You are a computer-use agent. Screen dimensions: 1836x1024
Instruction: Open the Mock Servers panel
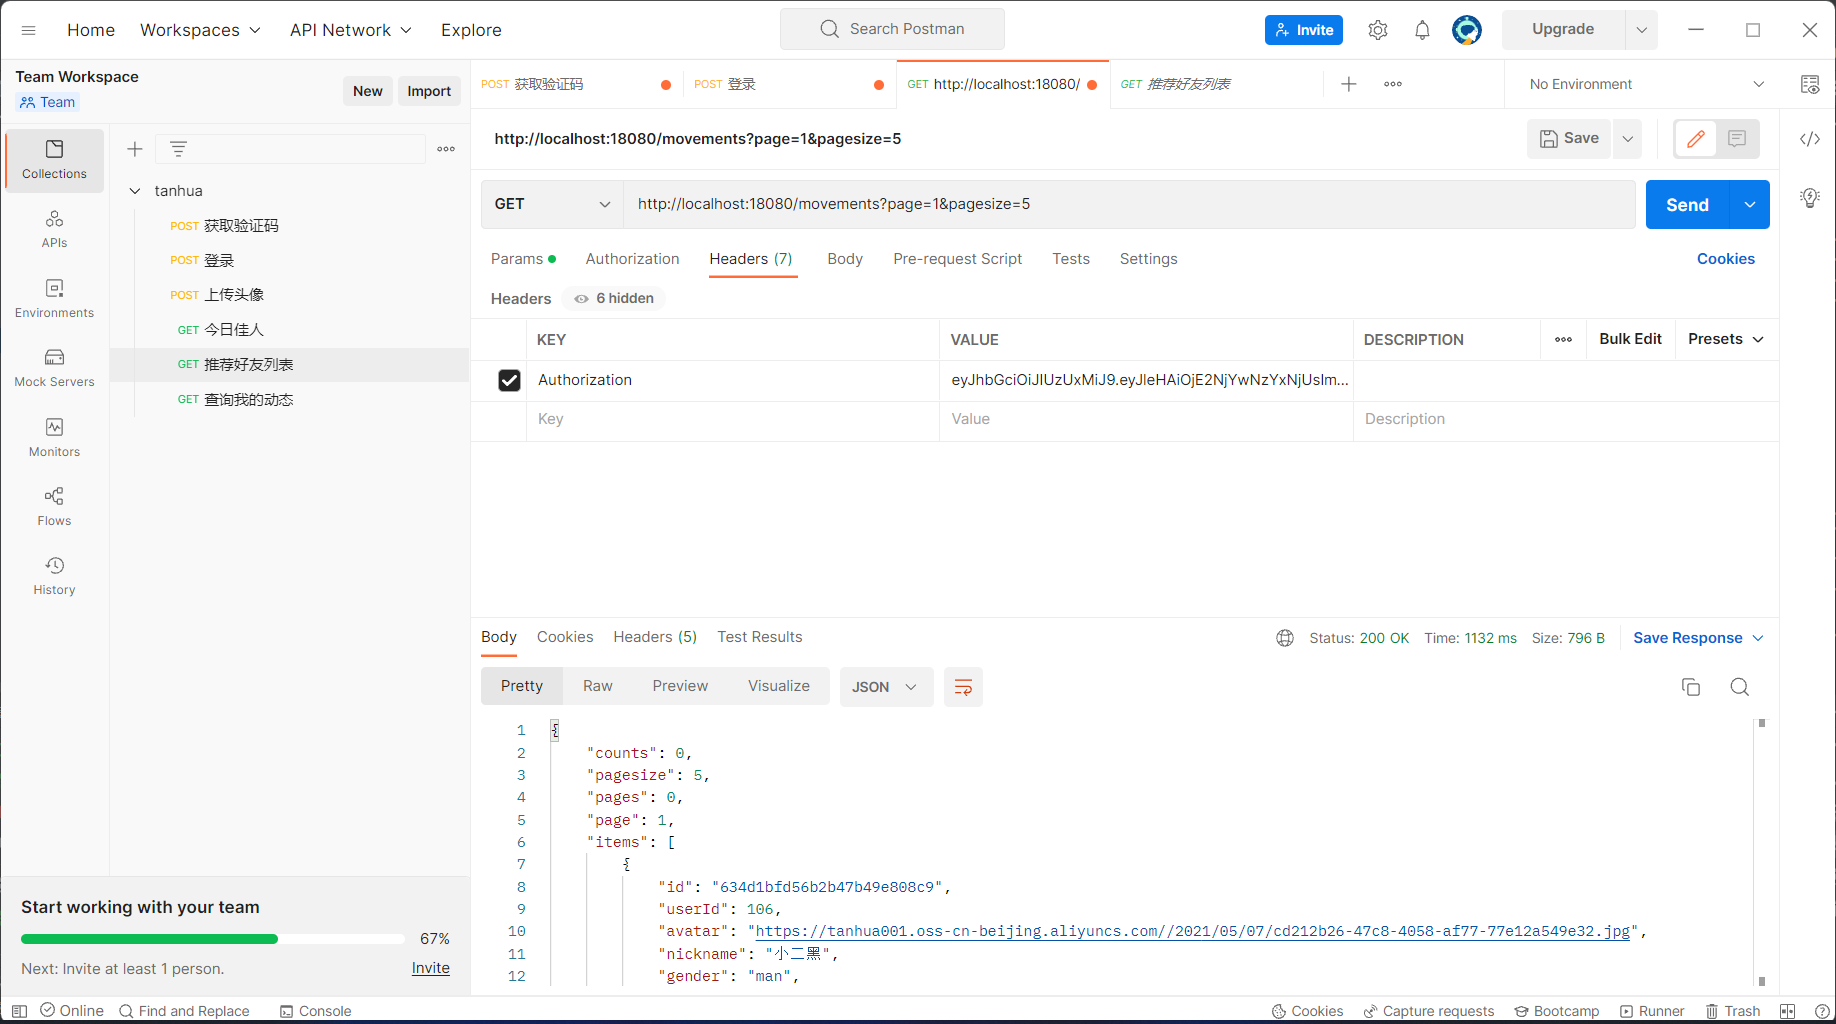click(x=54, y=368)
